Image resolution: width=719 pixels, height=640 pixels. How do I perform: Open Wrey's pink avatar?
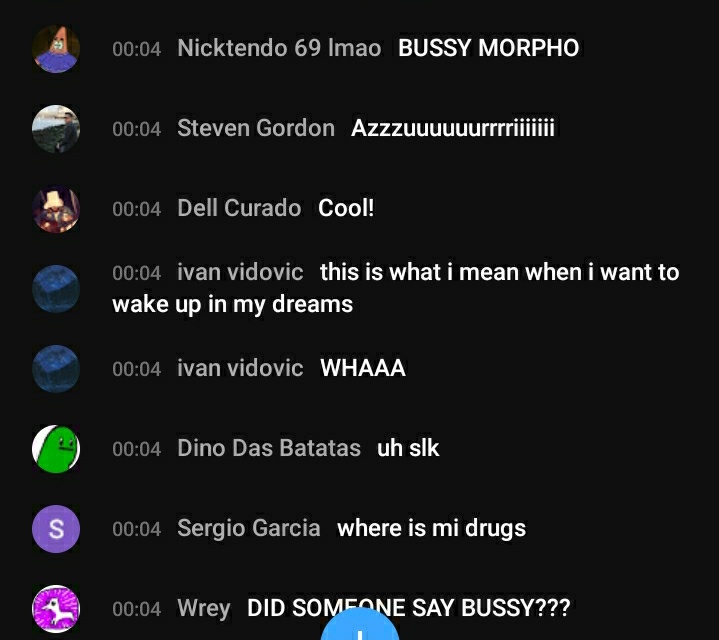pyautogui.click(x=56, y=609)
